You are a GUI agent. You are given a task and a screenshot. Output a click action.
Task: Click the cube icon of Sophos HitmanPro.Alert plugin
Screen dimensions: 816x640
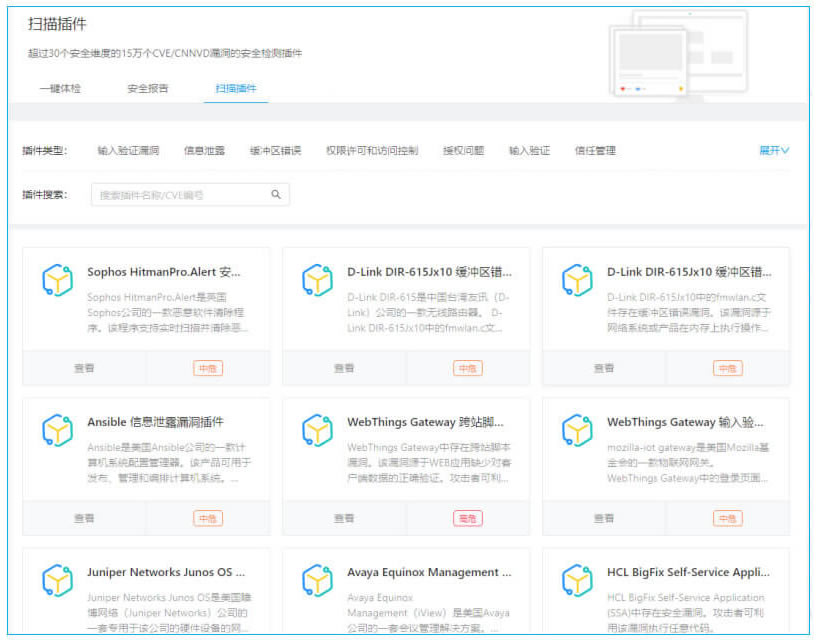[58, 280]
